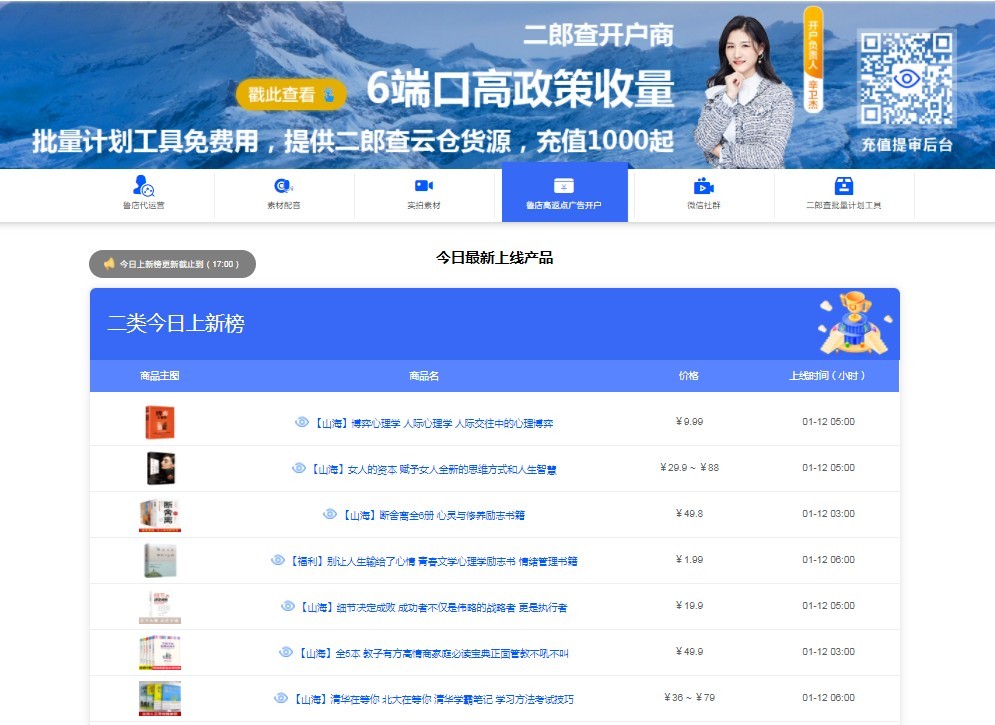Open 【山海】全5本 教子有方 product link

pos(433,653)
